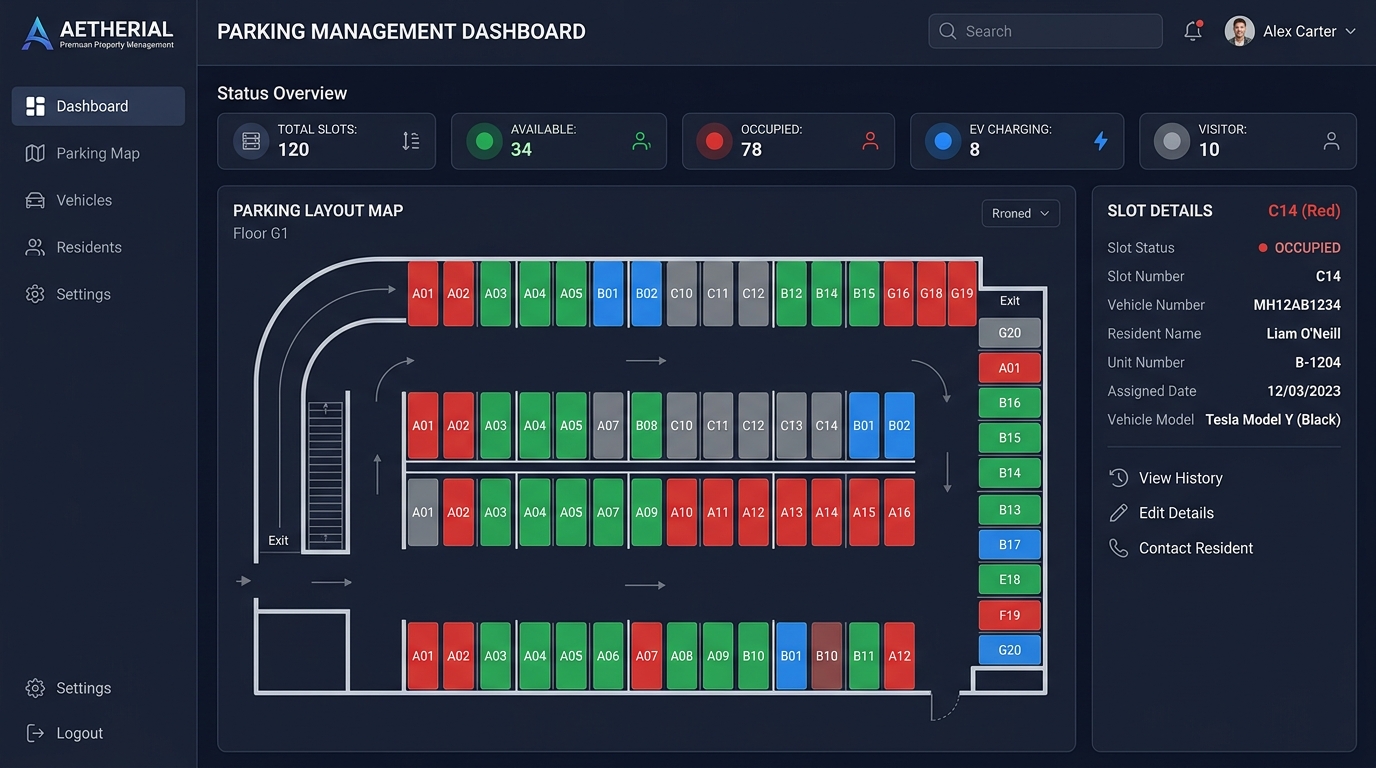Click the green Available status dot
The width and height of the screenshot is (1376, 768).
(484, 141)
